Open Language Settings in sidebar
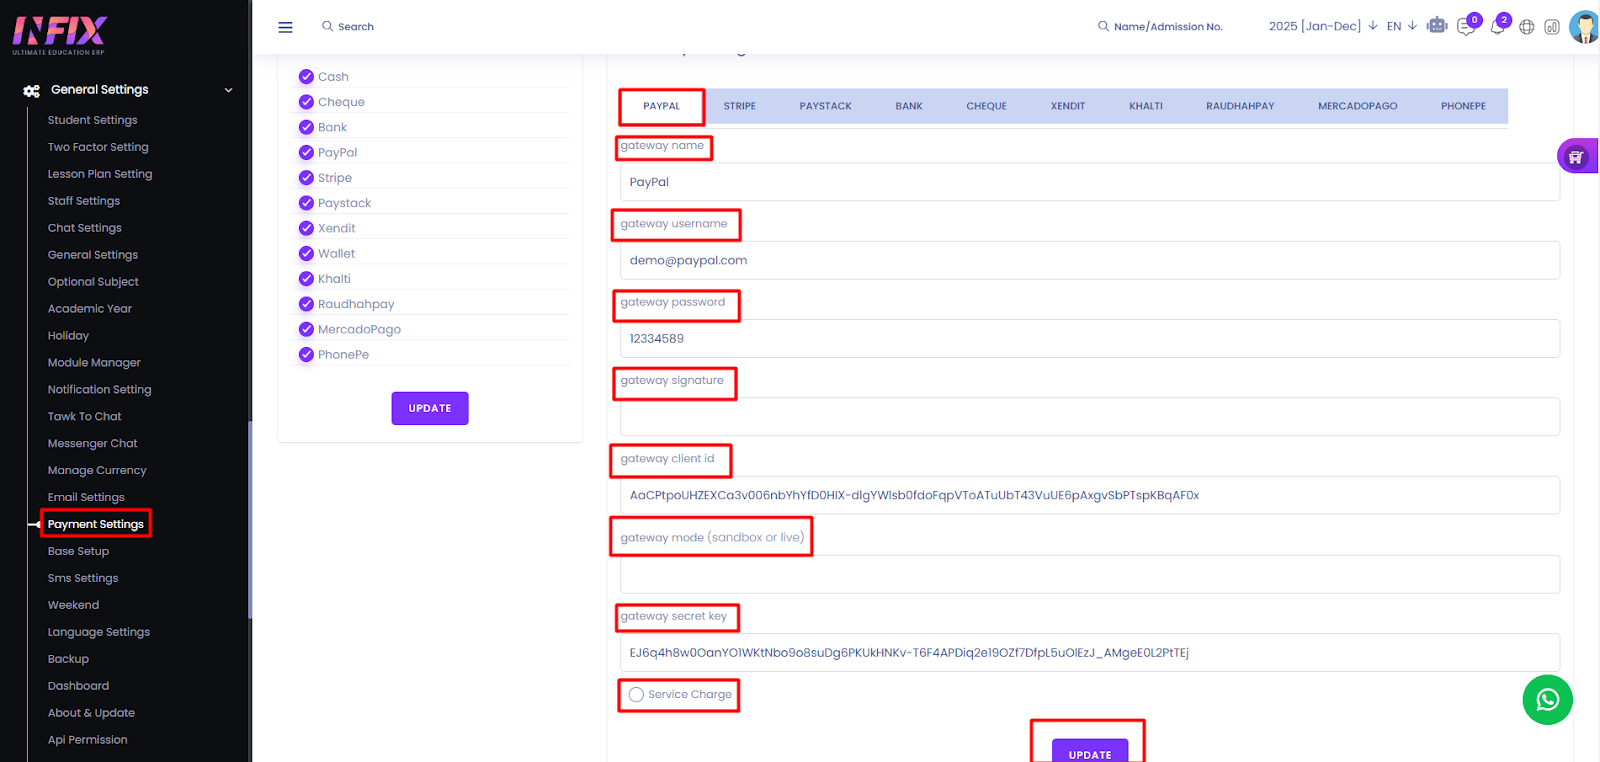 tap(99, 632)
